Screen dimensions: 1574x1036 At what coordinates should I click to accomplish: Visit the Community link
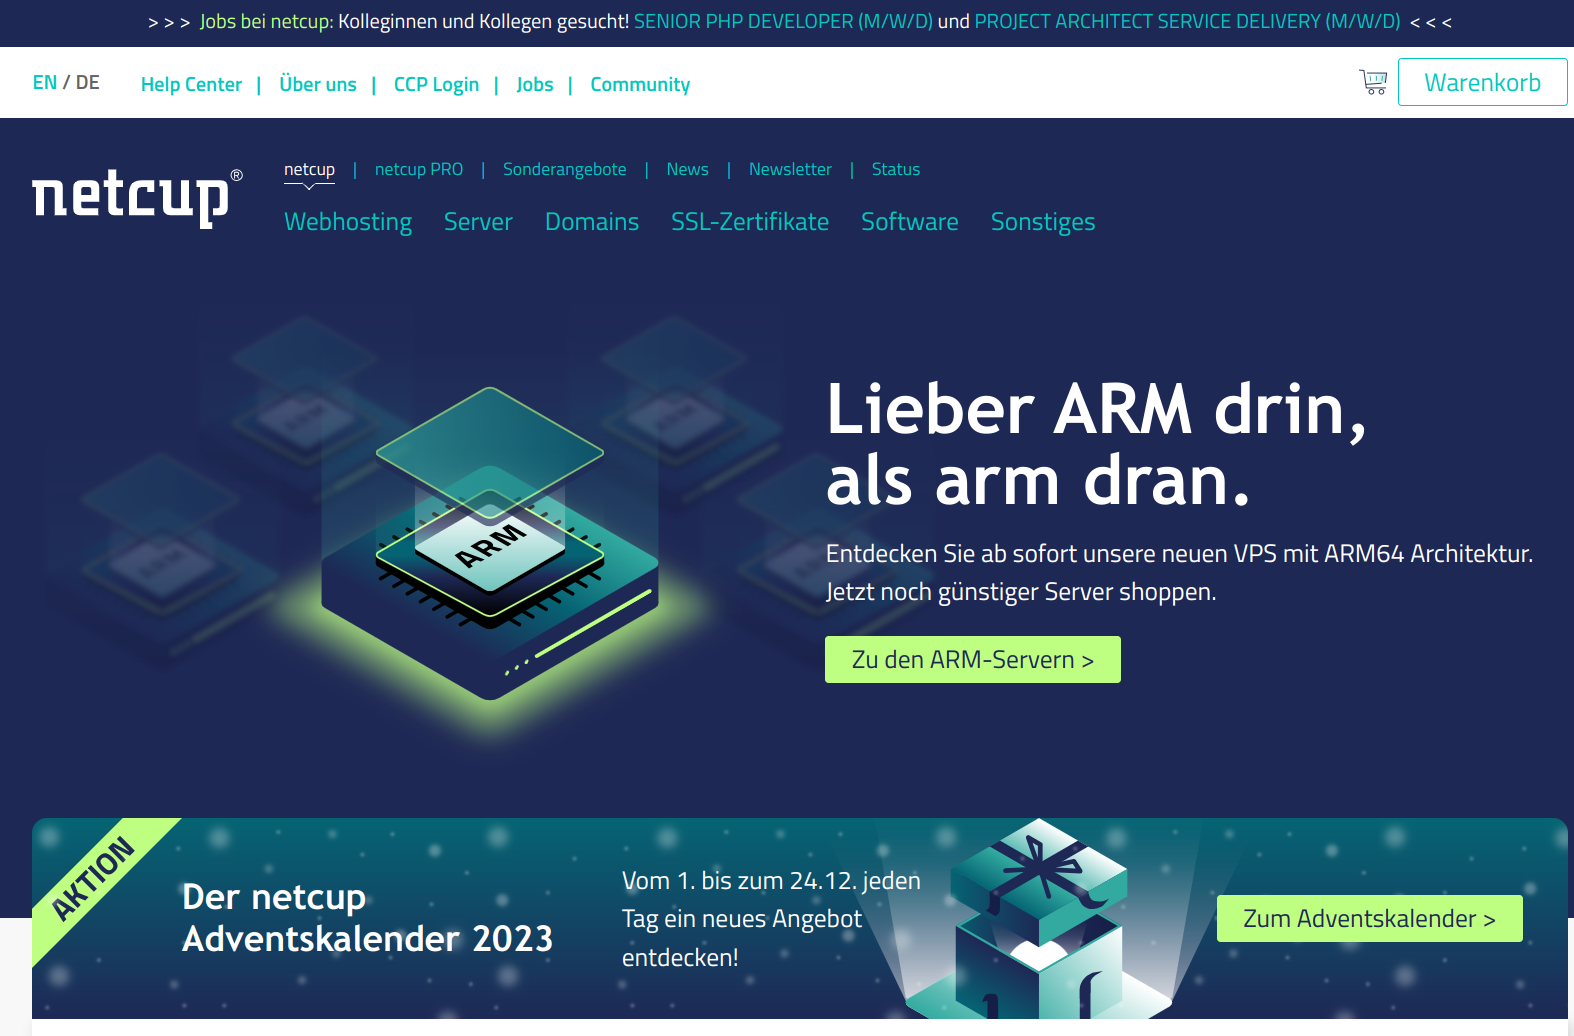click(x=640, y=85)
